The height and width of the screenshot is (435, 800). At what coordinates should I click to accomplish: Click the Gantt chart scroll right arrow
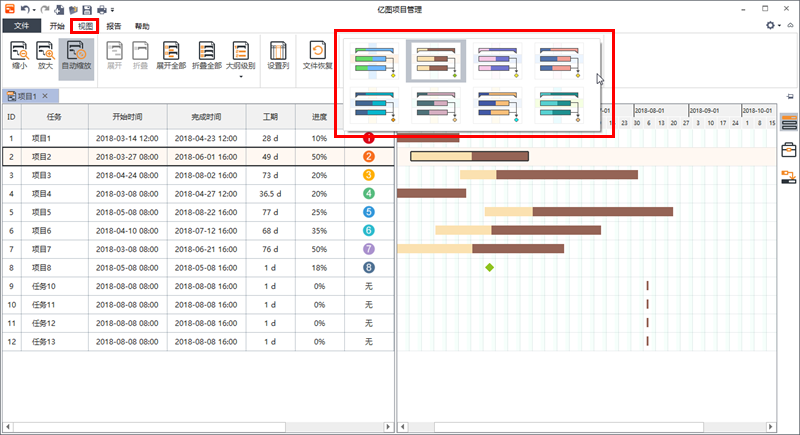tap(770, 426)
